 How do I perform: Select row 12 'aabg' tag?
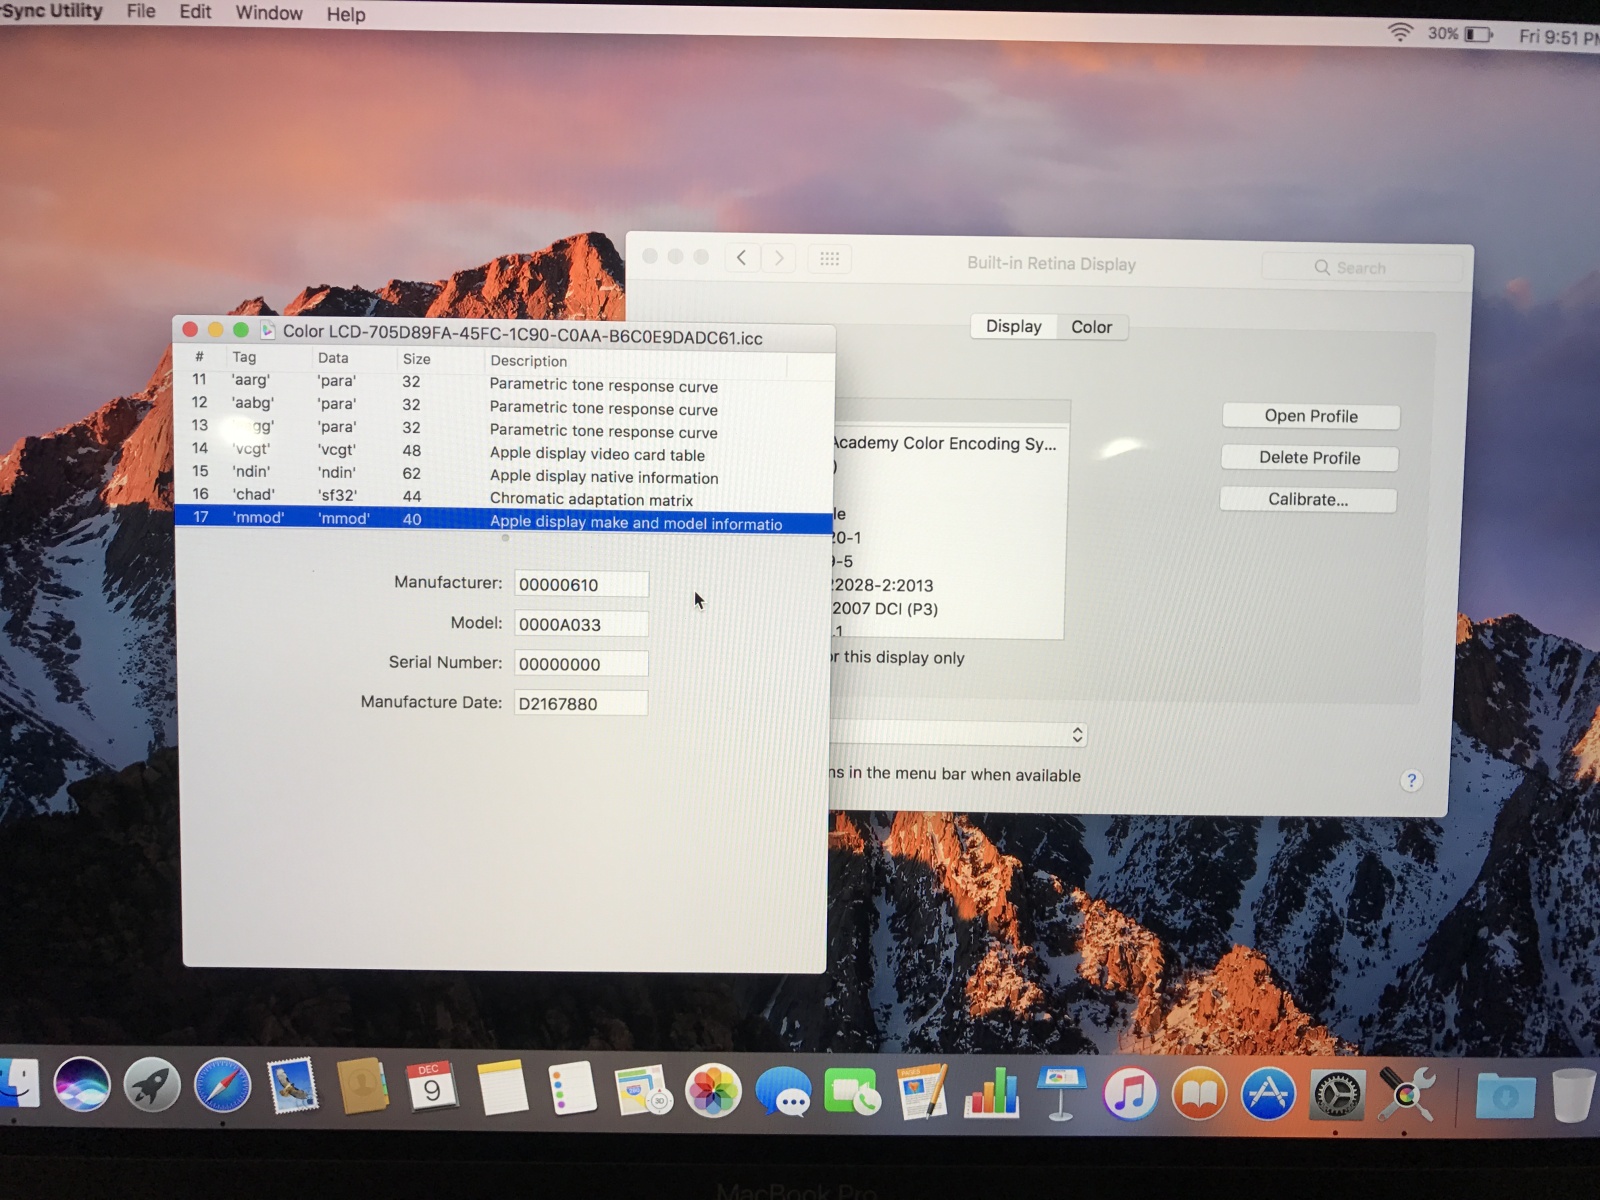click(504, 405)
